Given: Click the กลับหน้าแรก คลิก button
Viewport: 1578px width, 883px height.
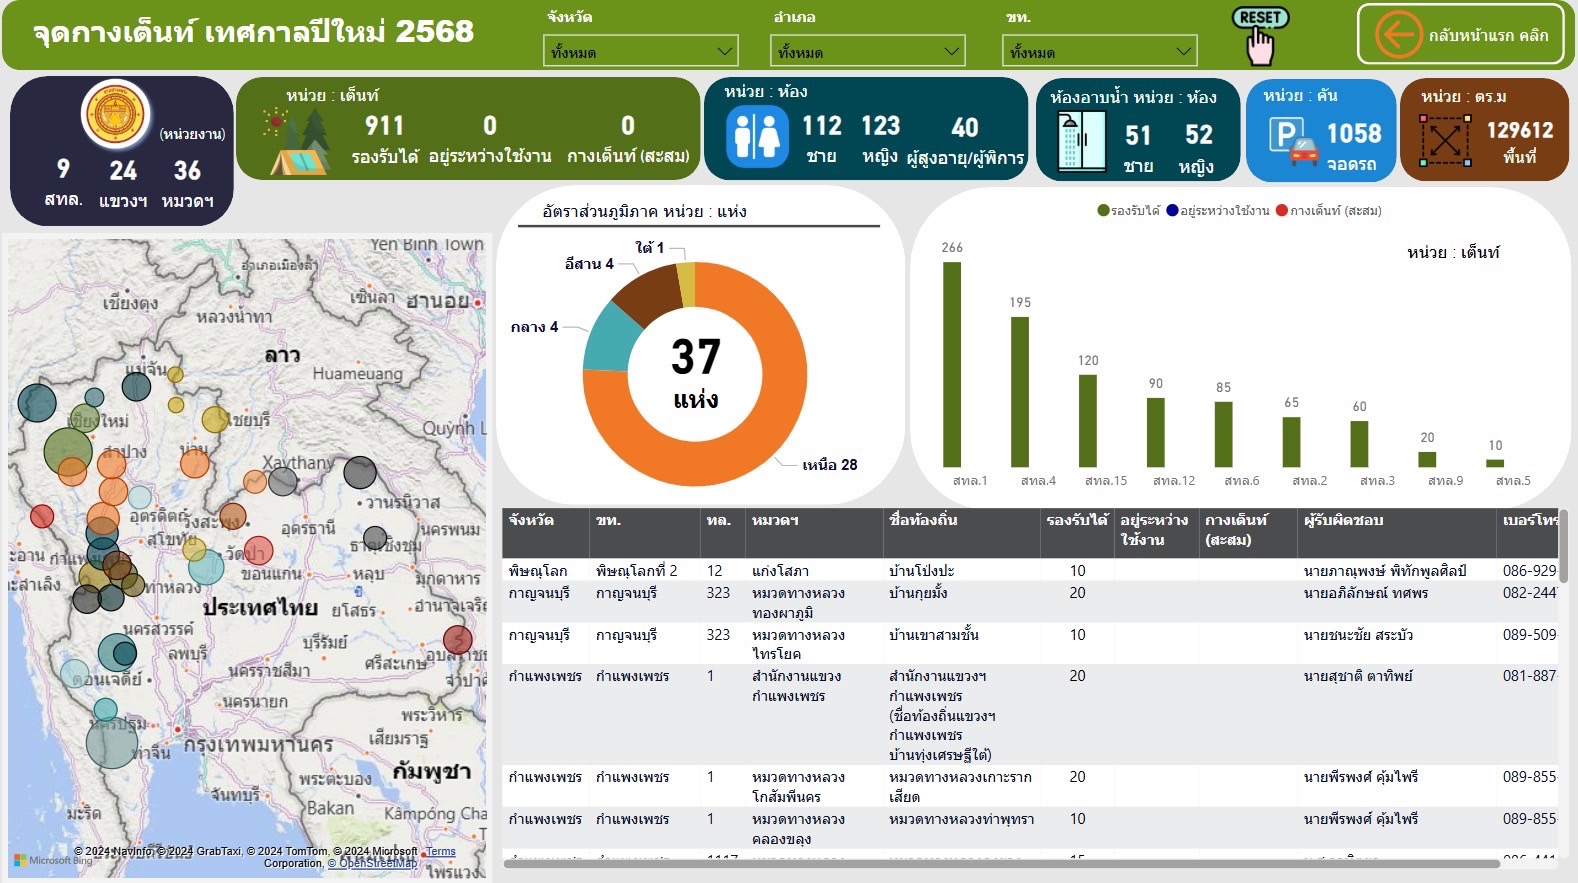Looking at the screenshot, I should click(1488, 35).
